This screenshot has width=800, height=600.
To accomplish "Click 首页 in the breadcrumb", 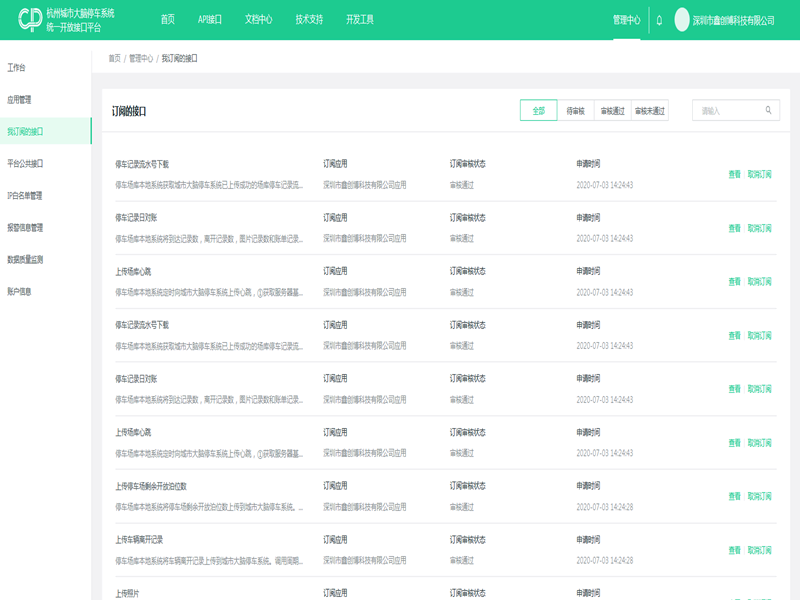I will click(114, 59).
